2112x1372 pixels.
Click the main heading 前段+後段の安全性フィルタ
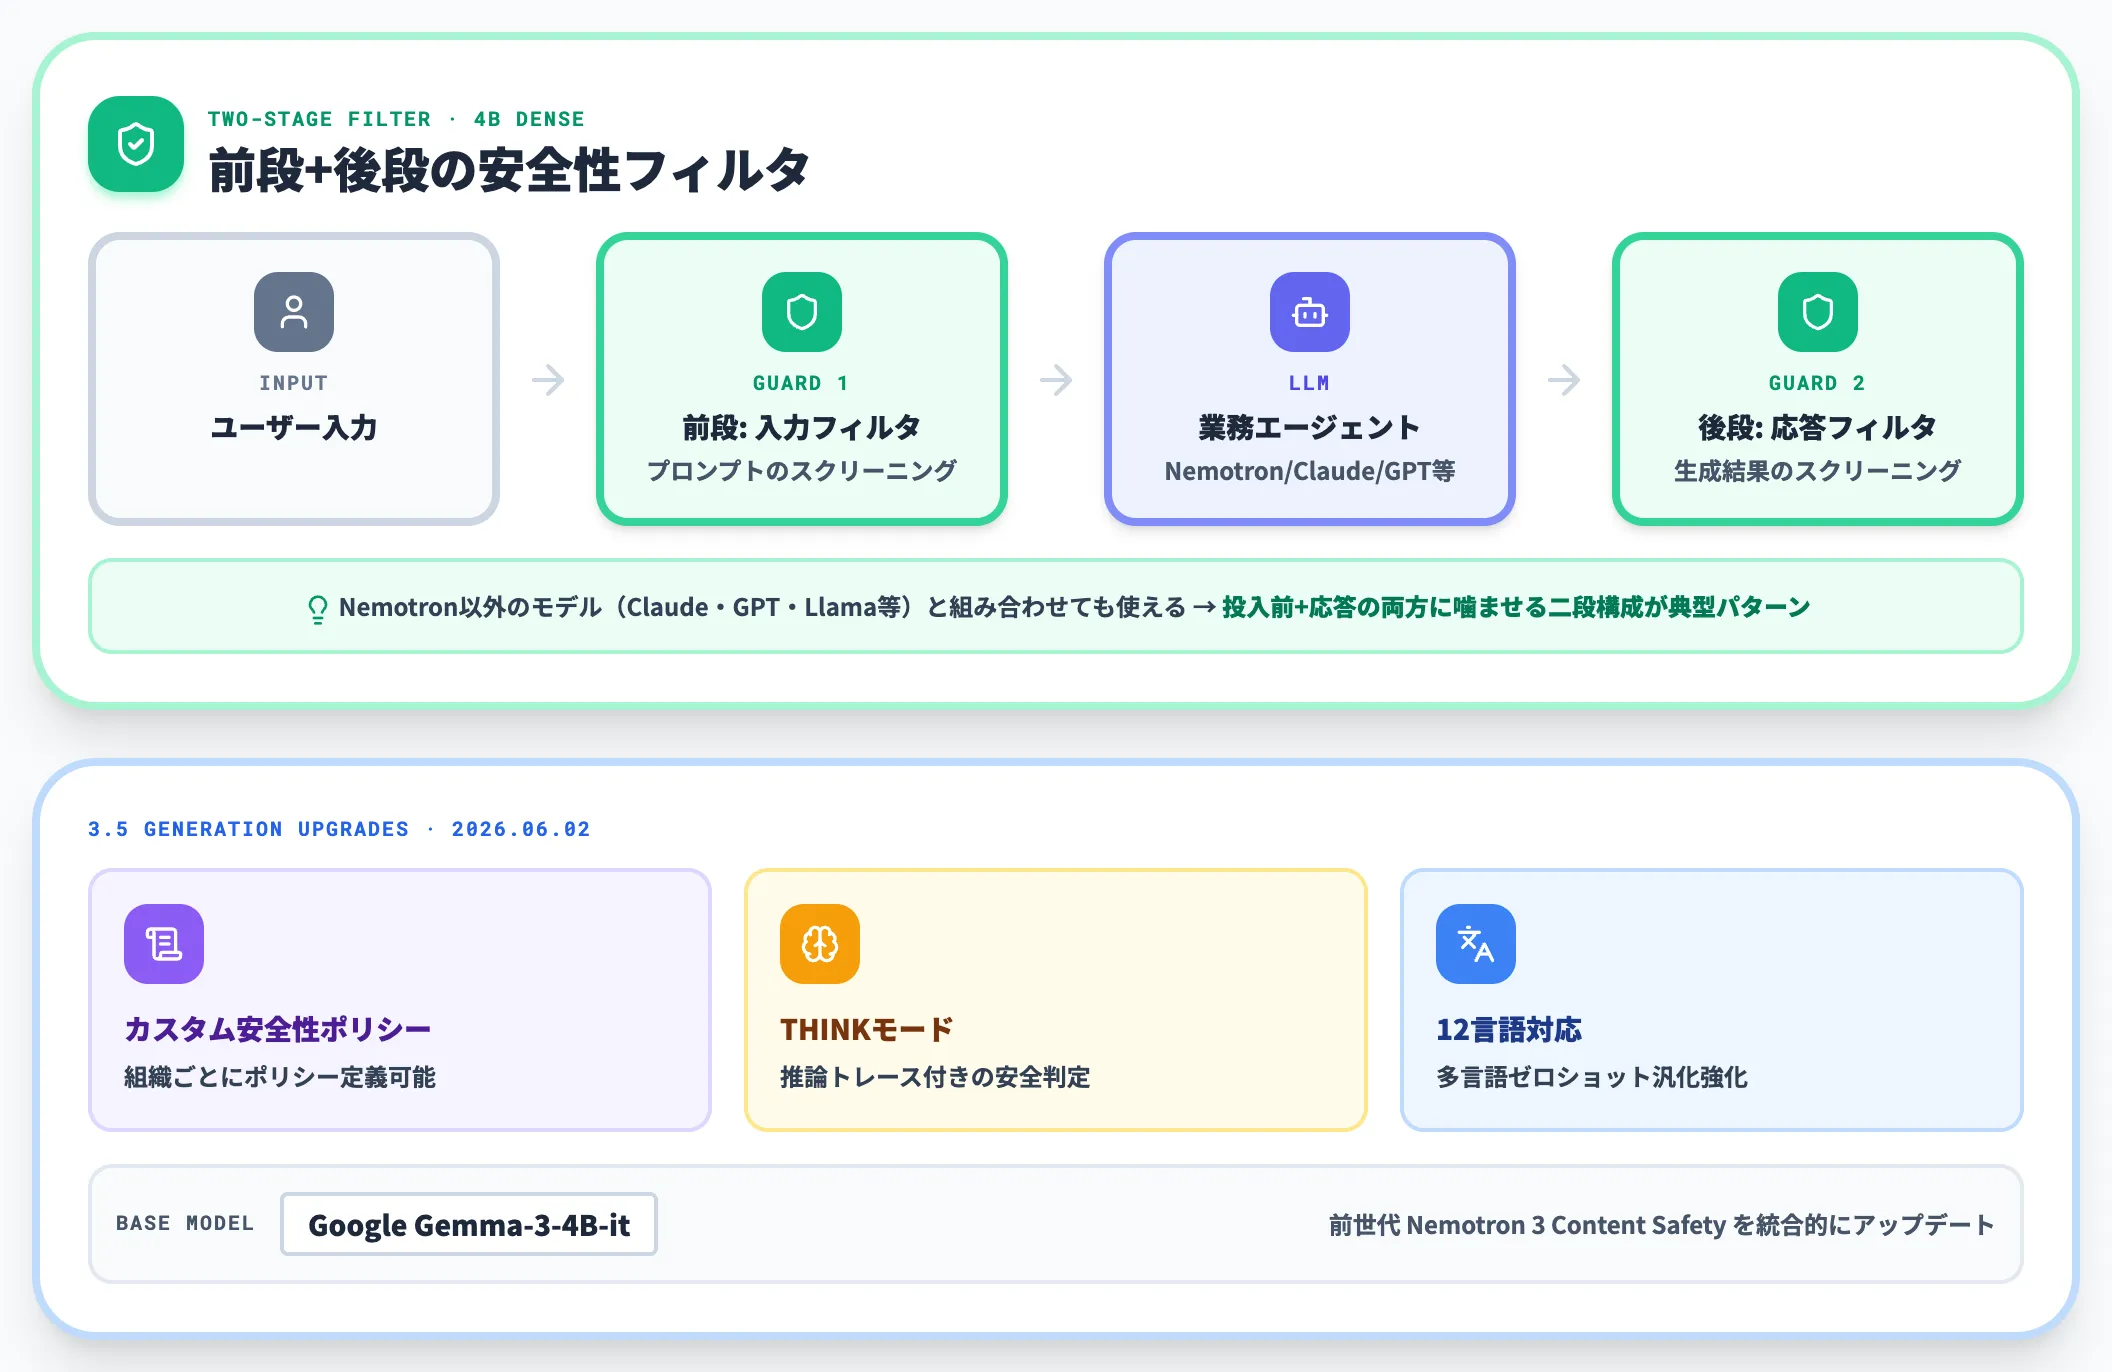tap(509, 170)
